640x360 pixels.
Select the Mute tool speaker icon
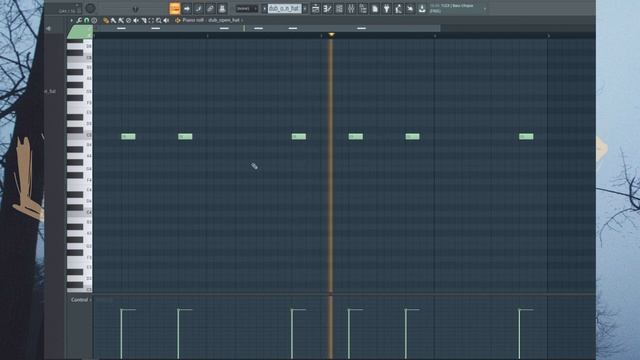tap(136, 20)
